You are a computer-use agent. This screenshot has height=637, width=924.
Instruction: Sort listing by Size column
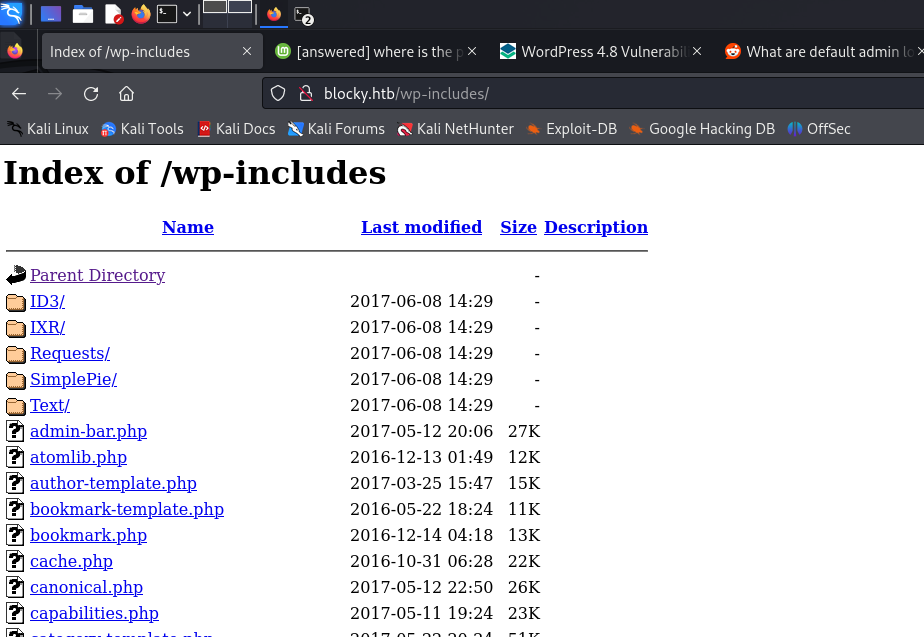(x=518, y=227)
